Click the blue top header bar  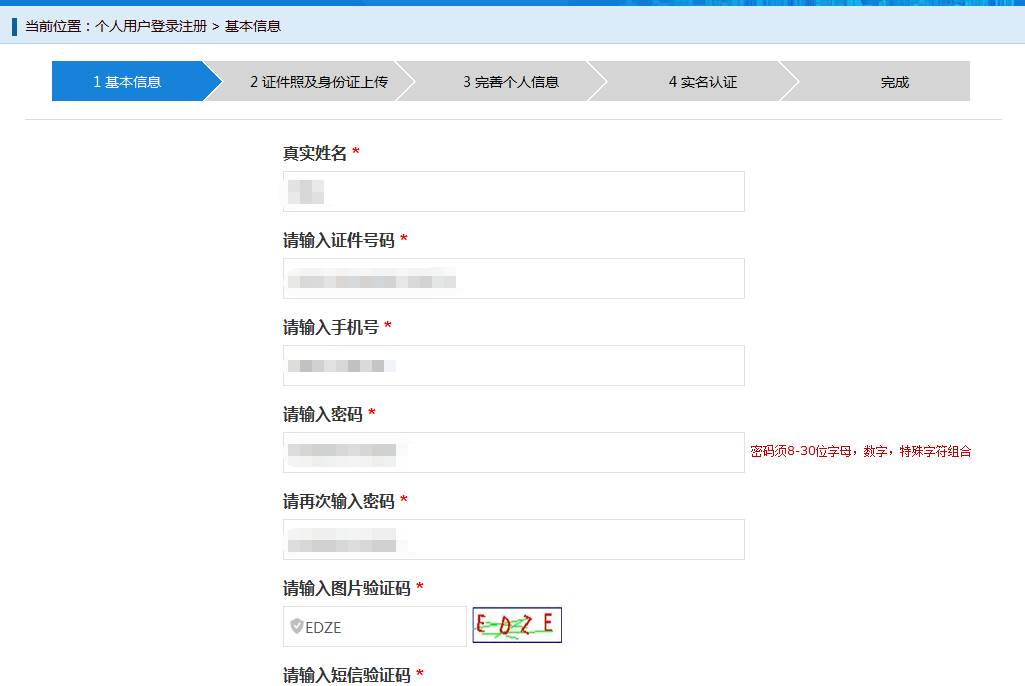[x=512, y=4]
